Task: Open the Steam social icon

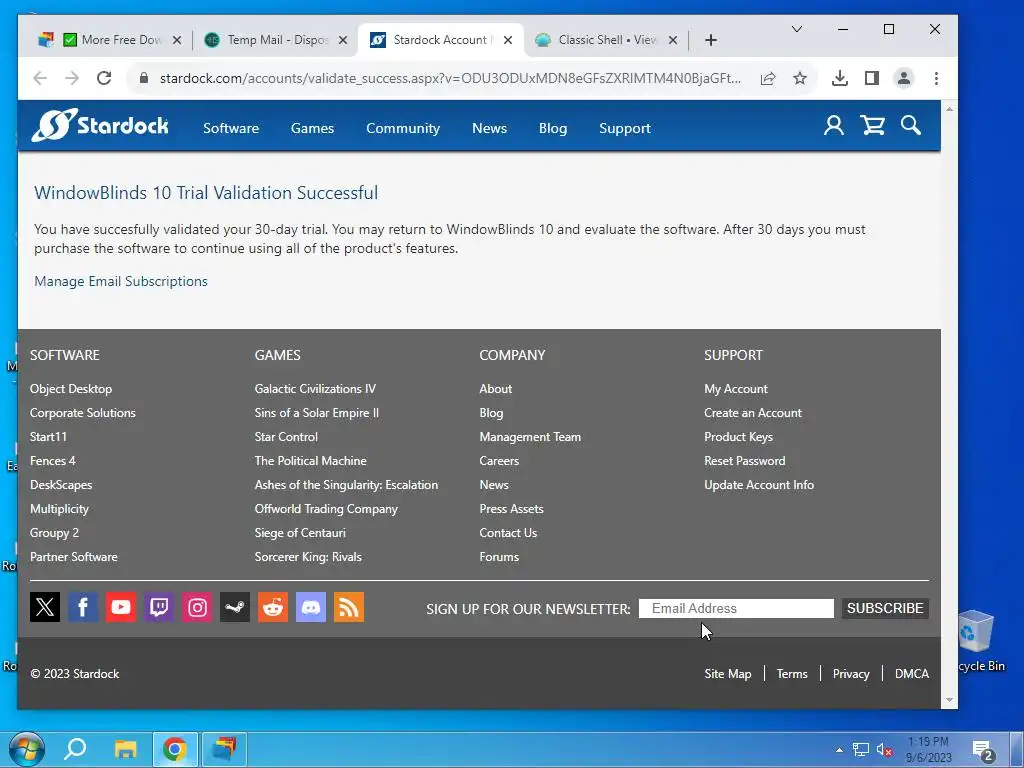Action: [x=235, y=607]
